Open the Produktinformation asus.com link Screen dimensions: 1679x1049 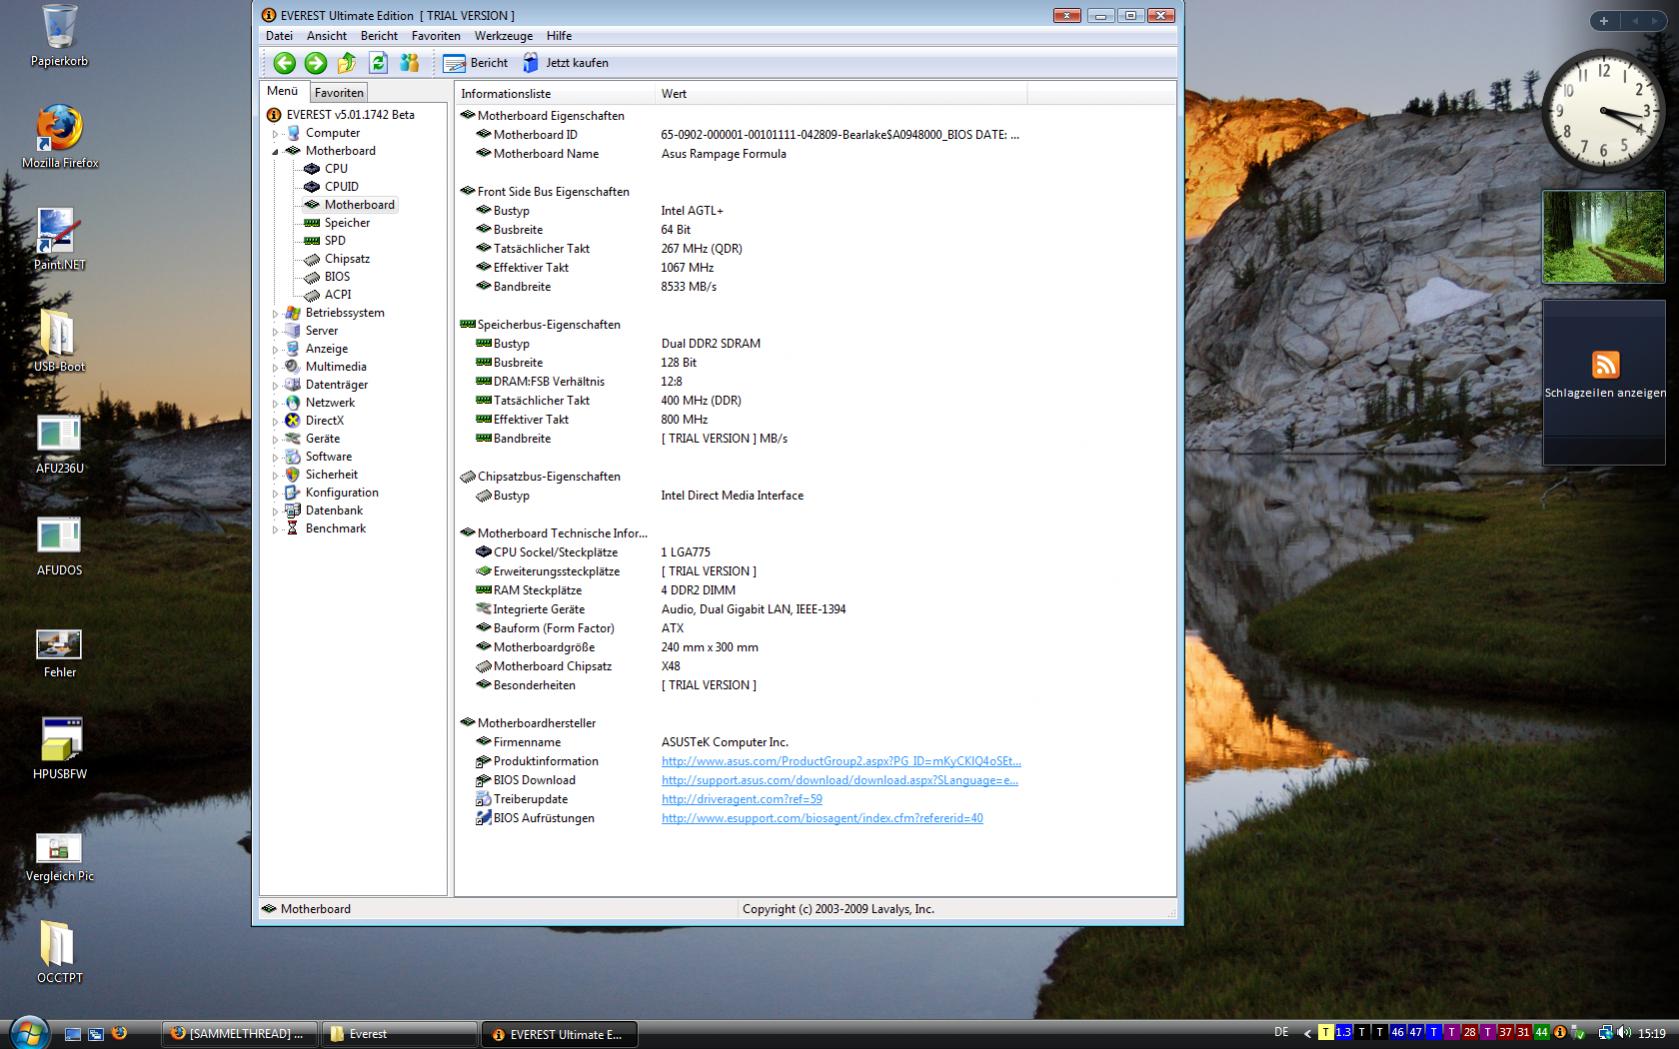point(841,761)
